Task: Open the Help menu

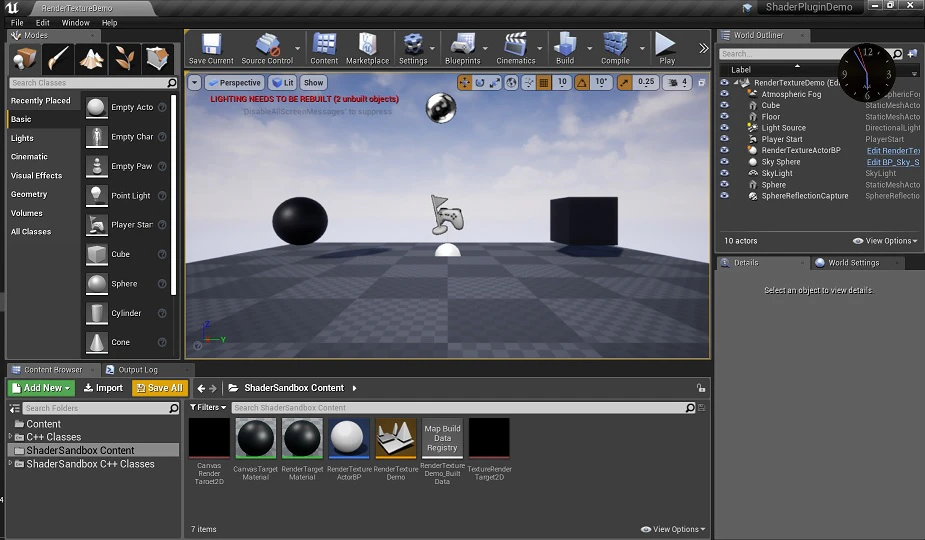Action: (110, 22)
